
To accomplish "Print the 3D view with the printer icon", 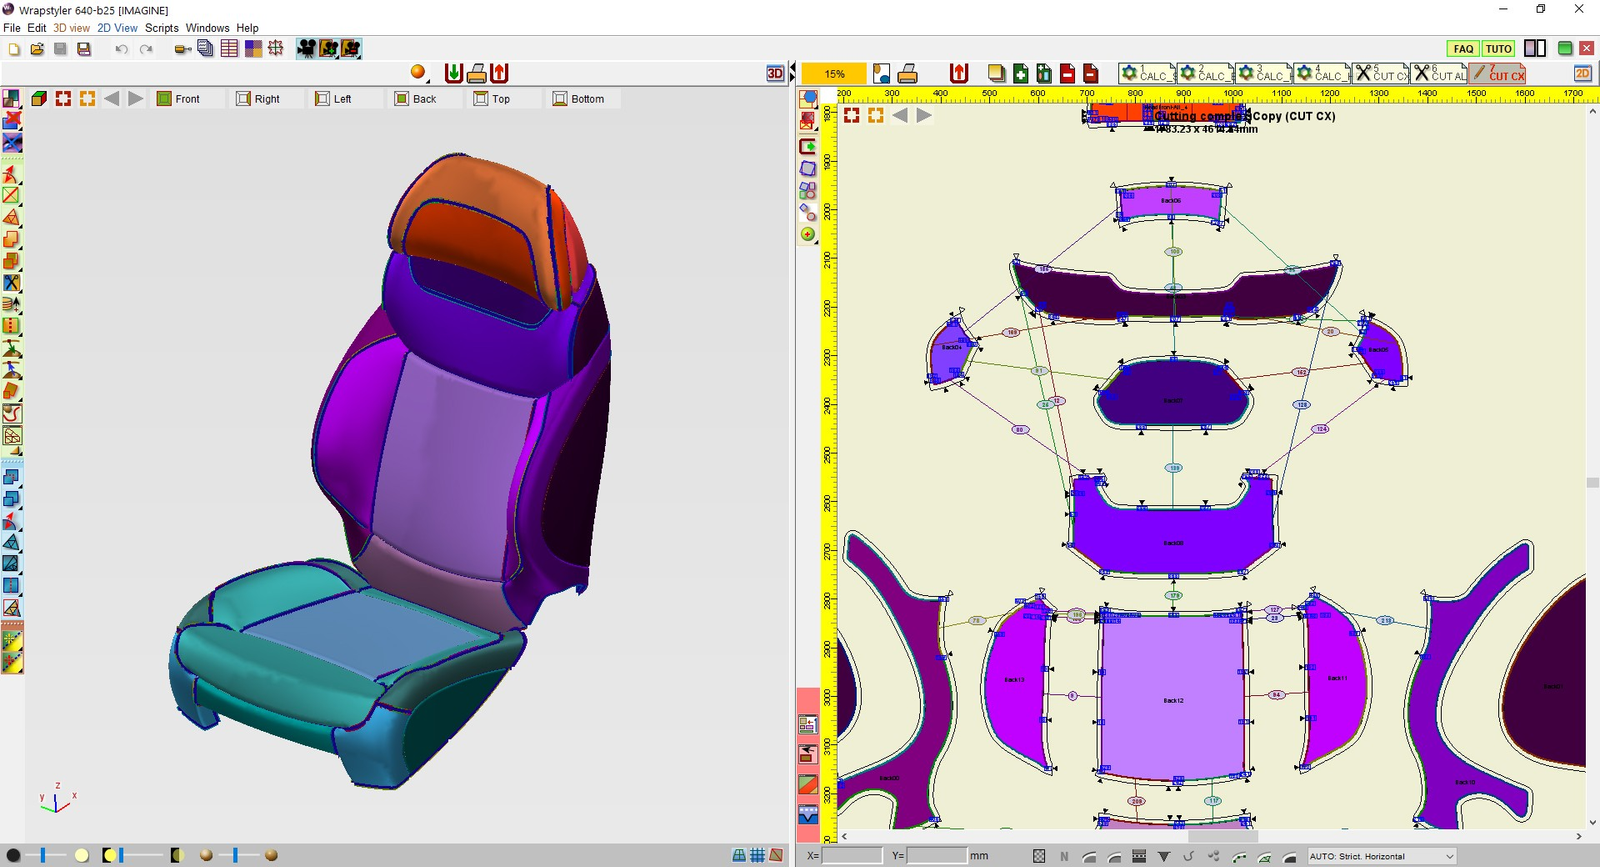I will [x=477, y=73].
